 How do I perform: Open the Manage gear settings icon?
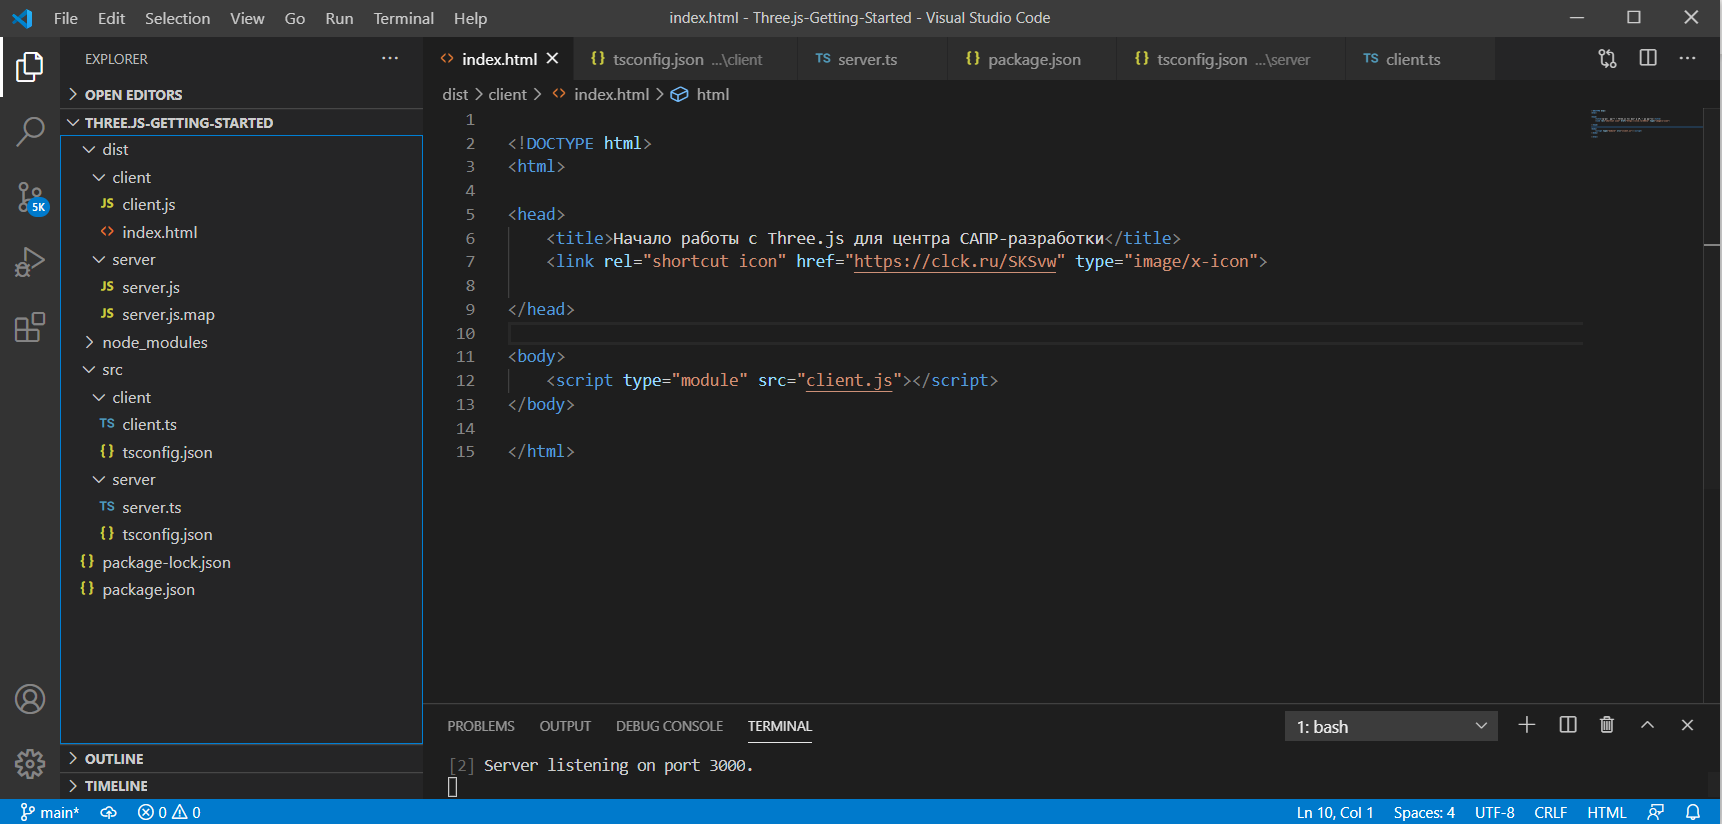(x=30, y=764)
